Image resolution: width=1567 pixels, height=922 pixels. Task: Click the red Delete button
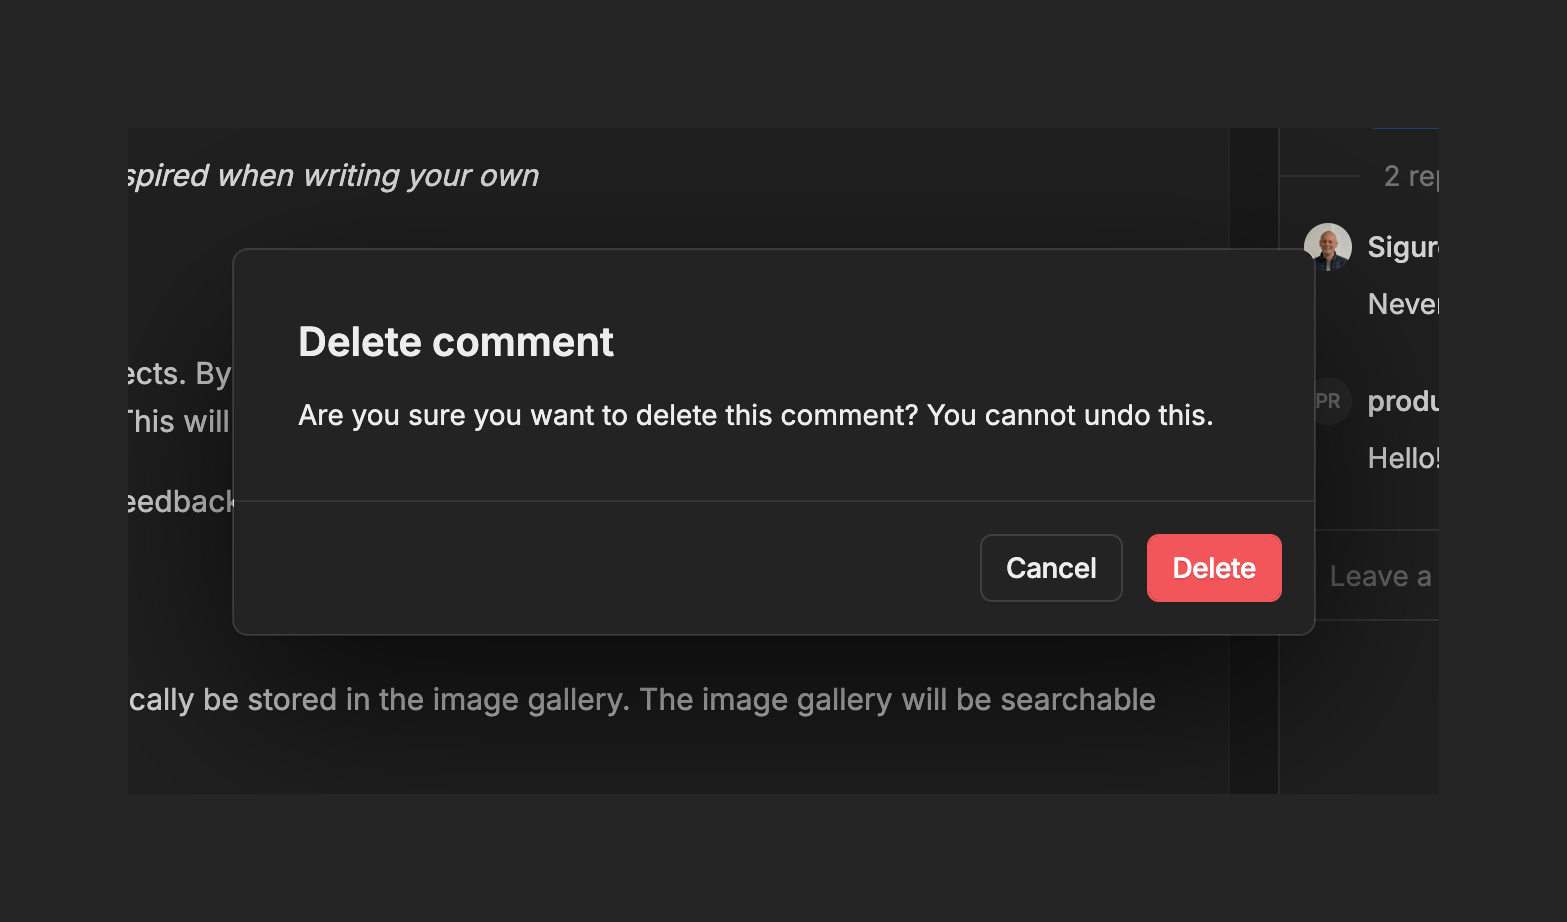pyautogui.click(x=1213, y=568)
